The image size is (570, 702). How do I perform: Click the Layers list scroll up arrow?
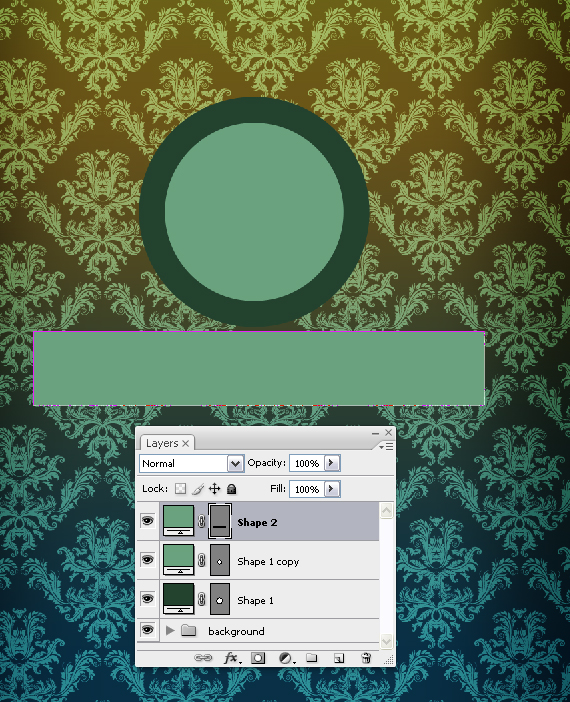pos(386,511)
